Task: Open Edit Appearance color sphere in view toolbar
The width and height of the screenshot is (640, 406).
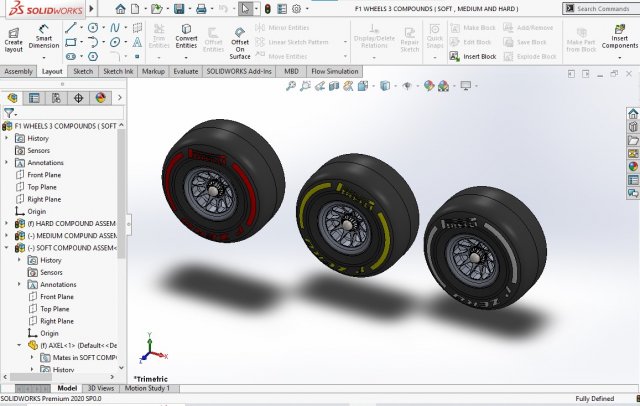Action: coord(429,86)
